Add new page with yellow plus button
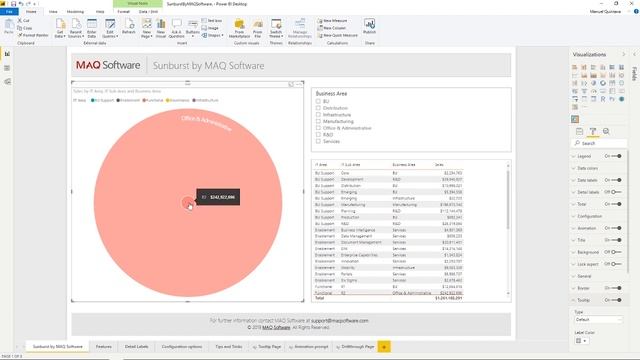Image resolution: width=640 pixels, height=360 pixels. 384,347
